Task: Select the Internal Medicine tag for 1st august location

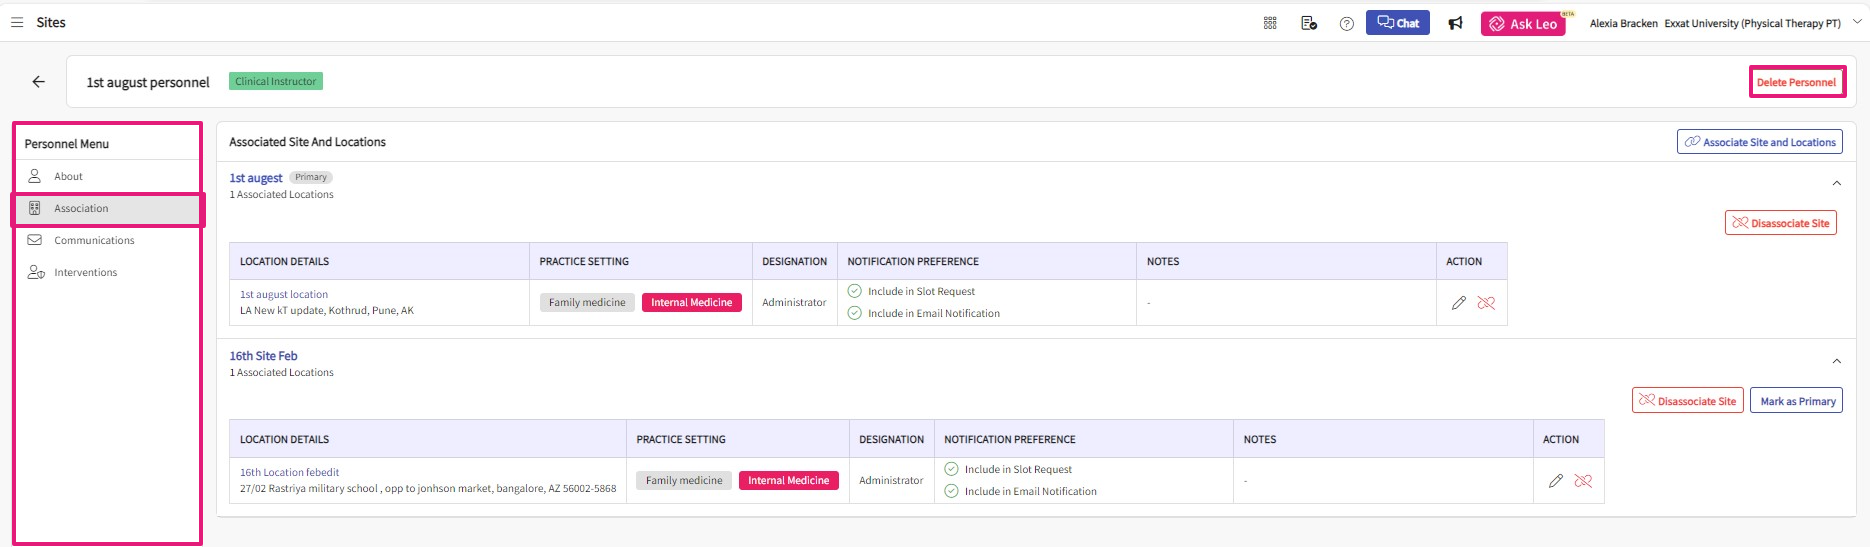Action: pyautogui.click(x=691, y=302)
